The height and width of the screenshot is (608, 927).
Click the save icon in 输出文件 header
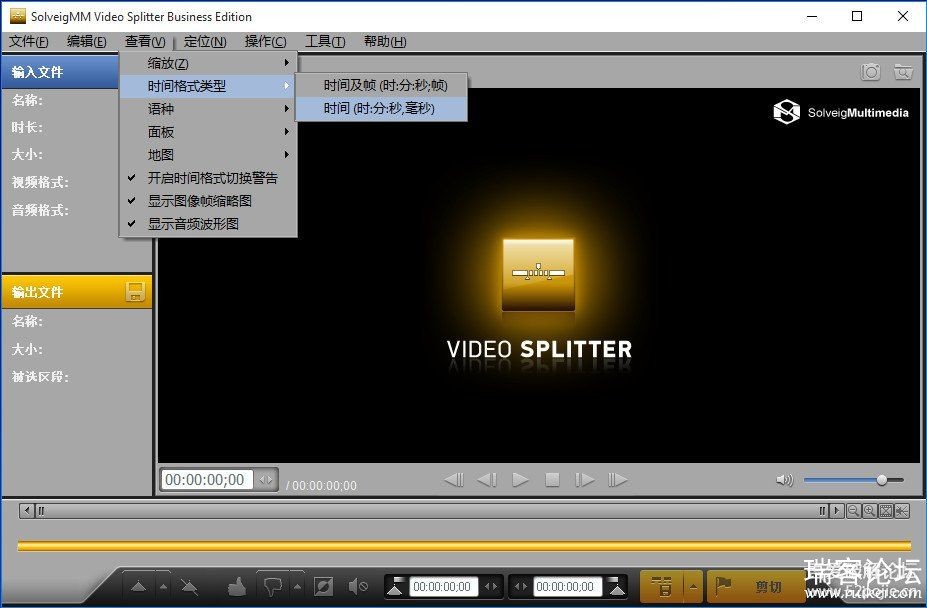[x=135, y=292]
